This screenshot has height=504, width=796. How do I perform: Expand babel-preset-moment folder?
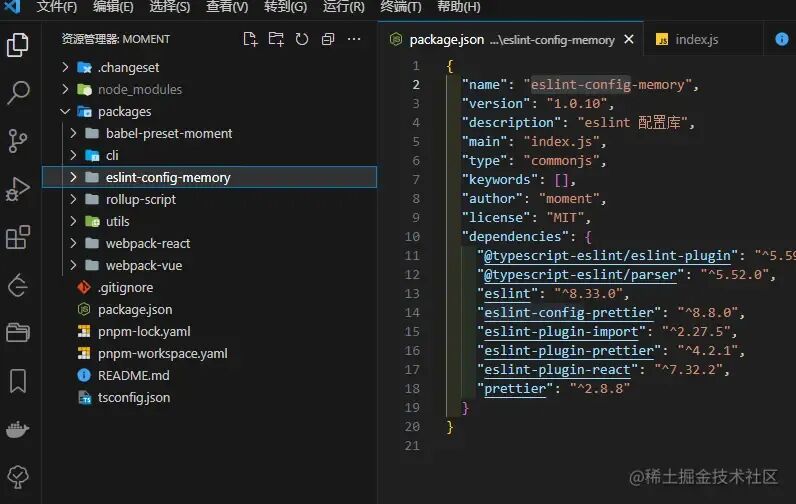pyautogui.click(x=73, y=133)
